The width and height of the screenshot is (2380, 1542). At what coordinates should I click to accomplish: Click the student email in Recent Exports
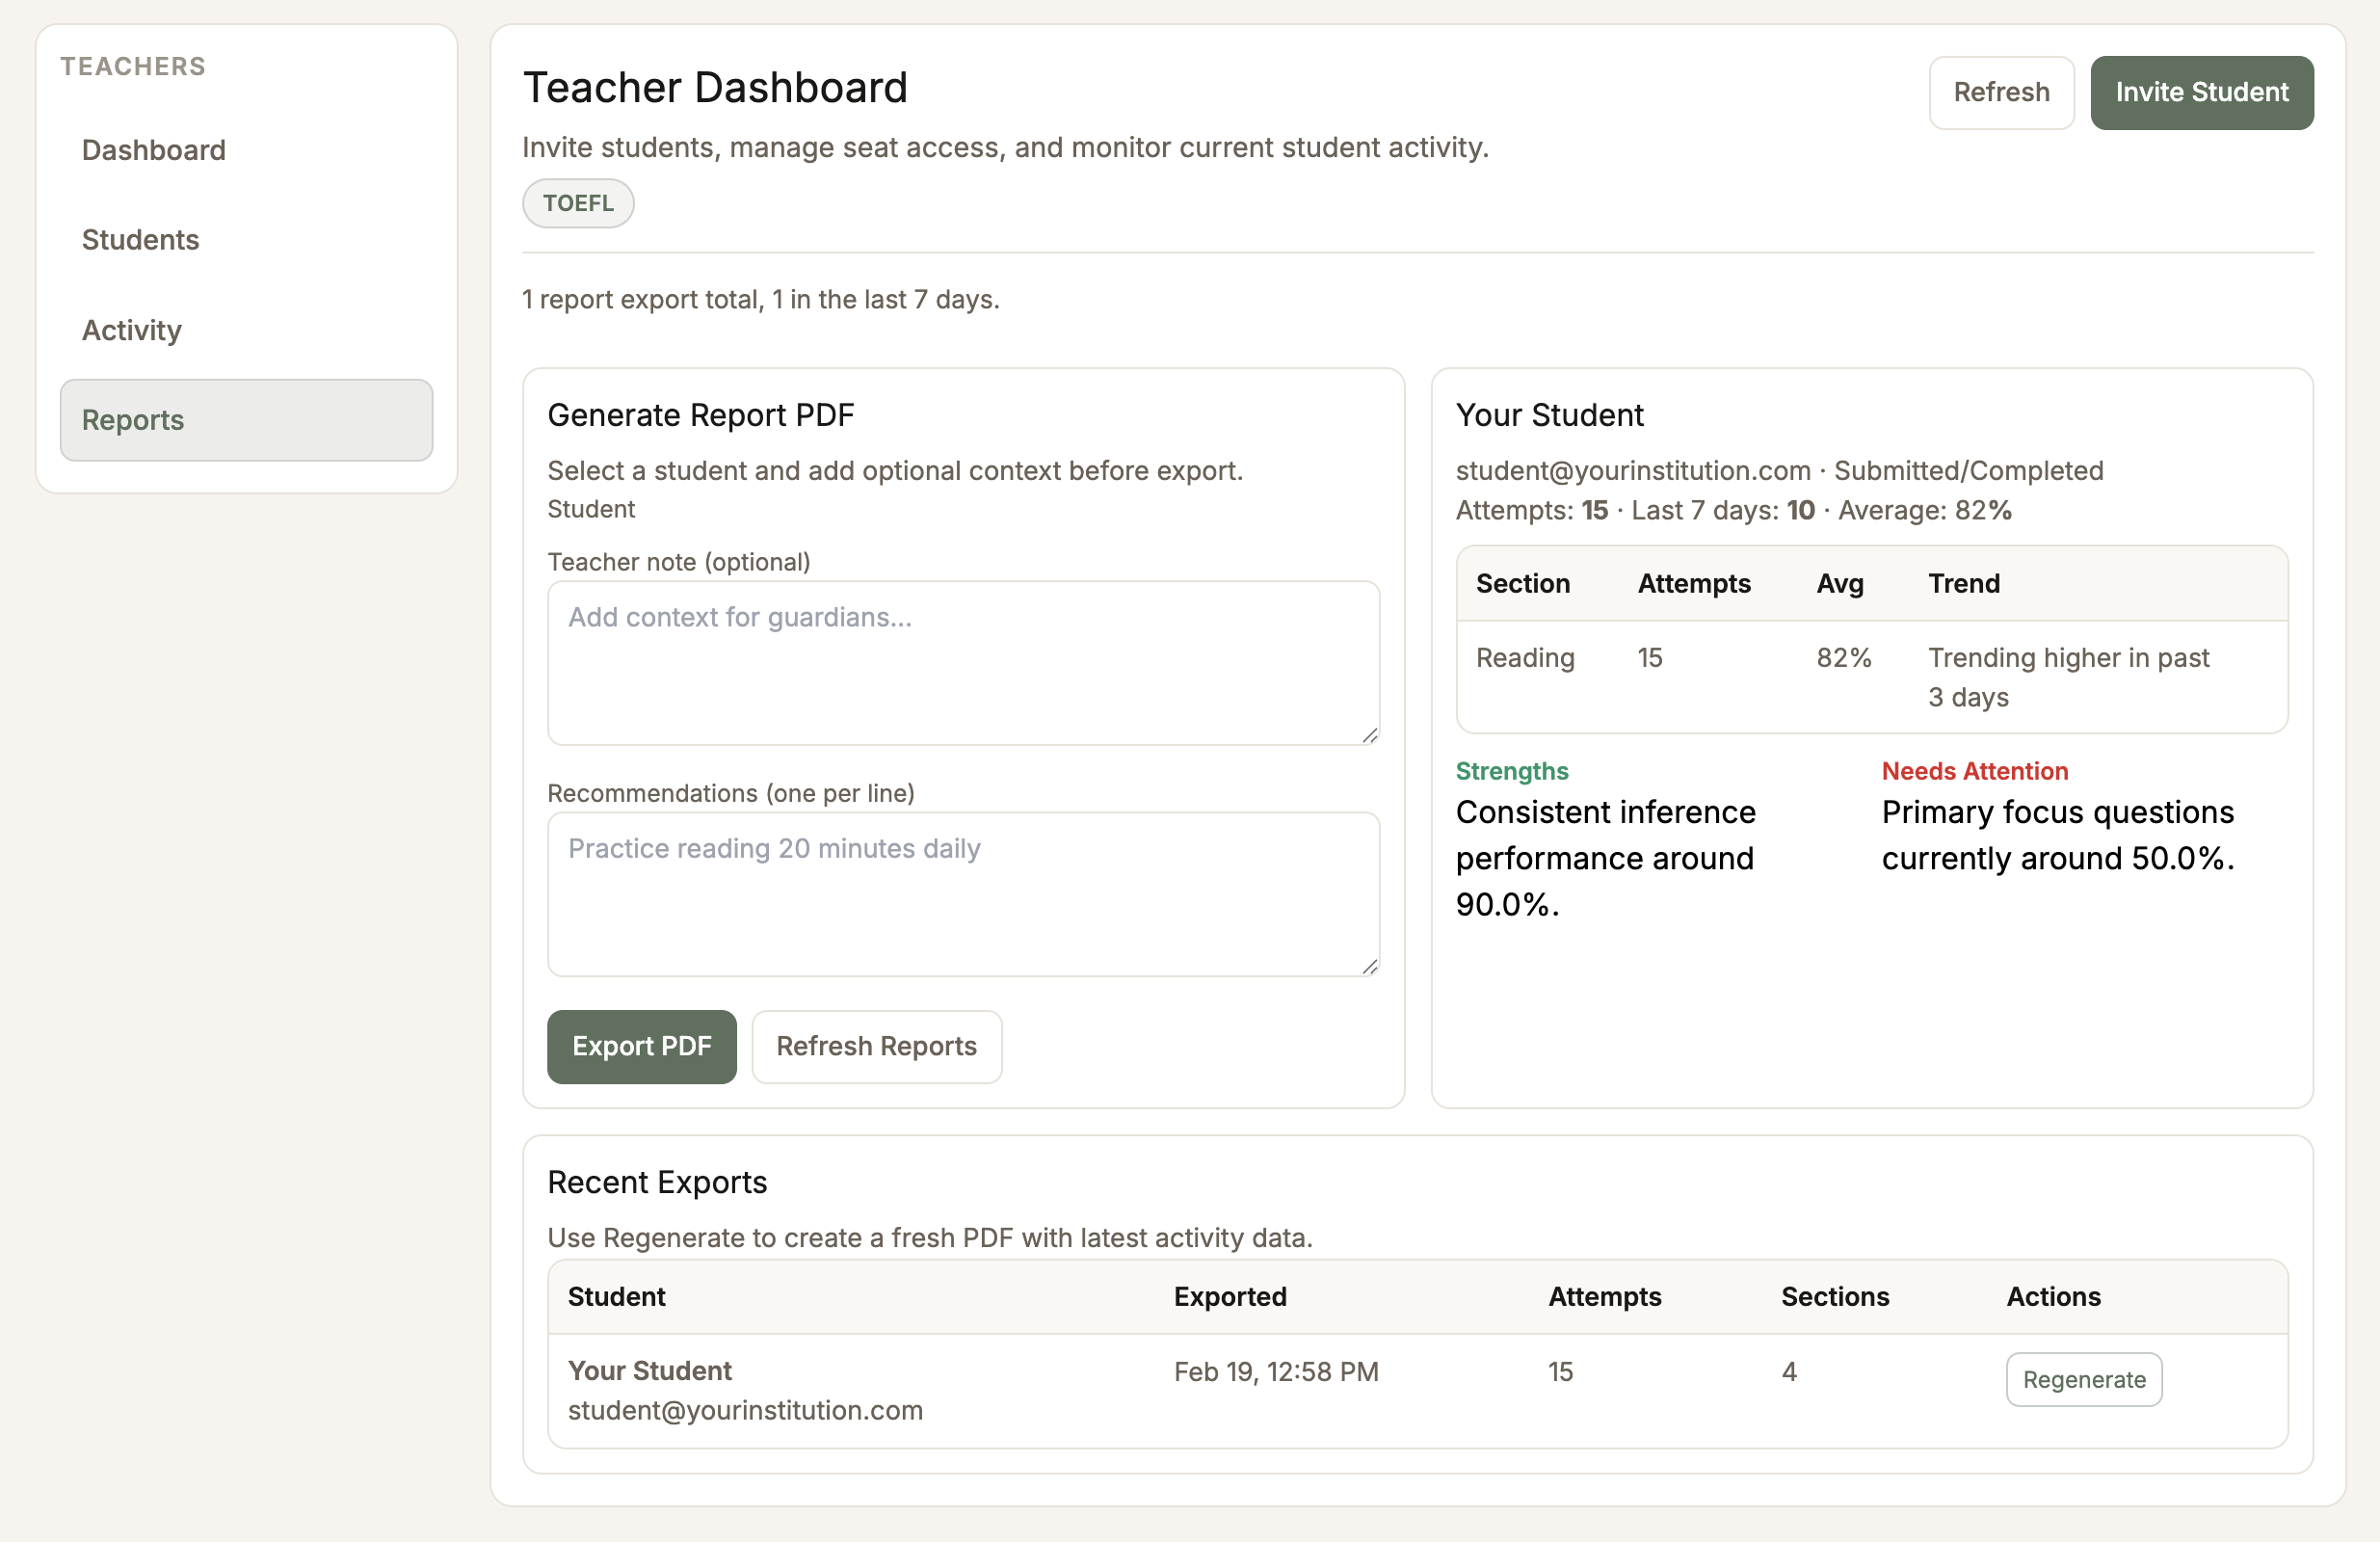tap(744, 1410)
